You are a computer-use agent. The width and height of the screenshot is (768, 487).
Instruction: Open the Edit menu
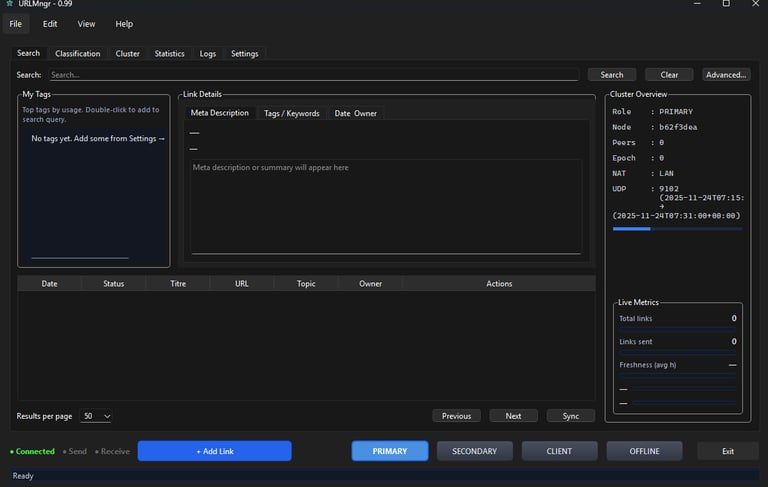click(x=49, y=24)
